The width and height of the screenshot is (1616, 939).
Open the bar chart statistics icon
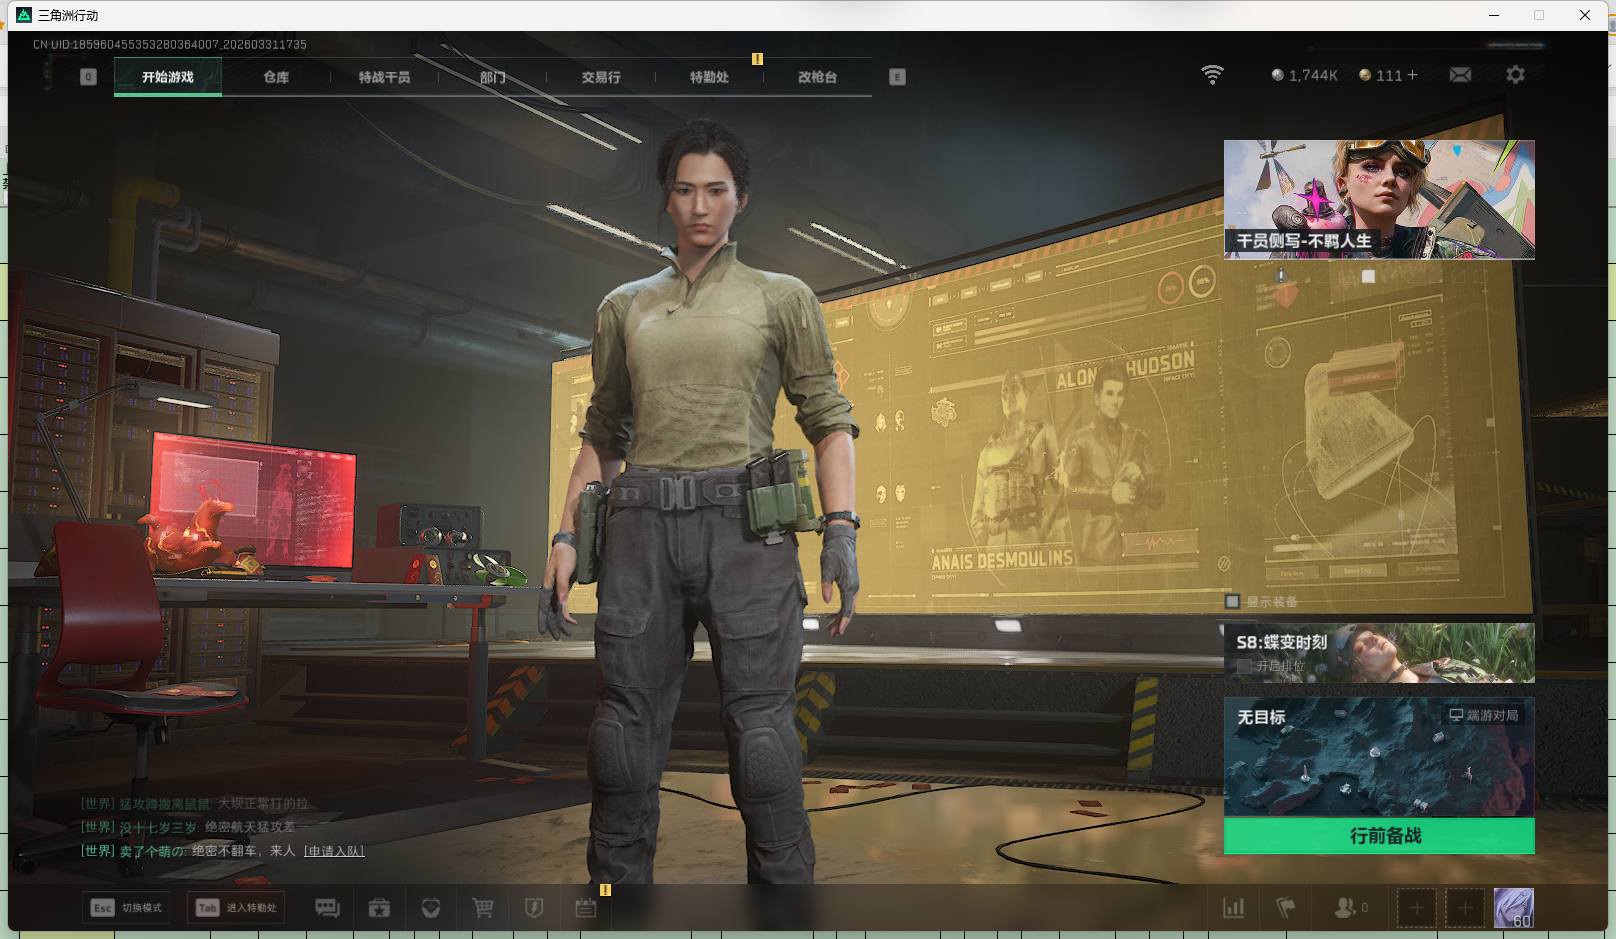click(x=1234, y=908)
